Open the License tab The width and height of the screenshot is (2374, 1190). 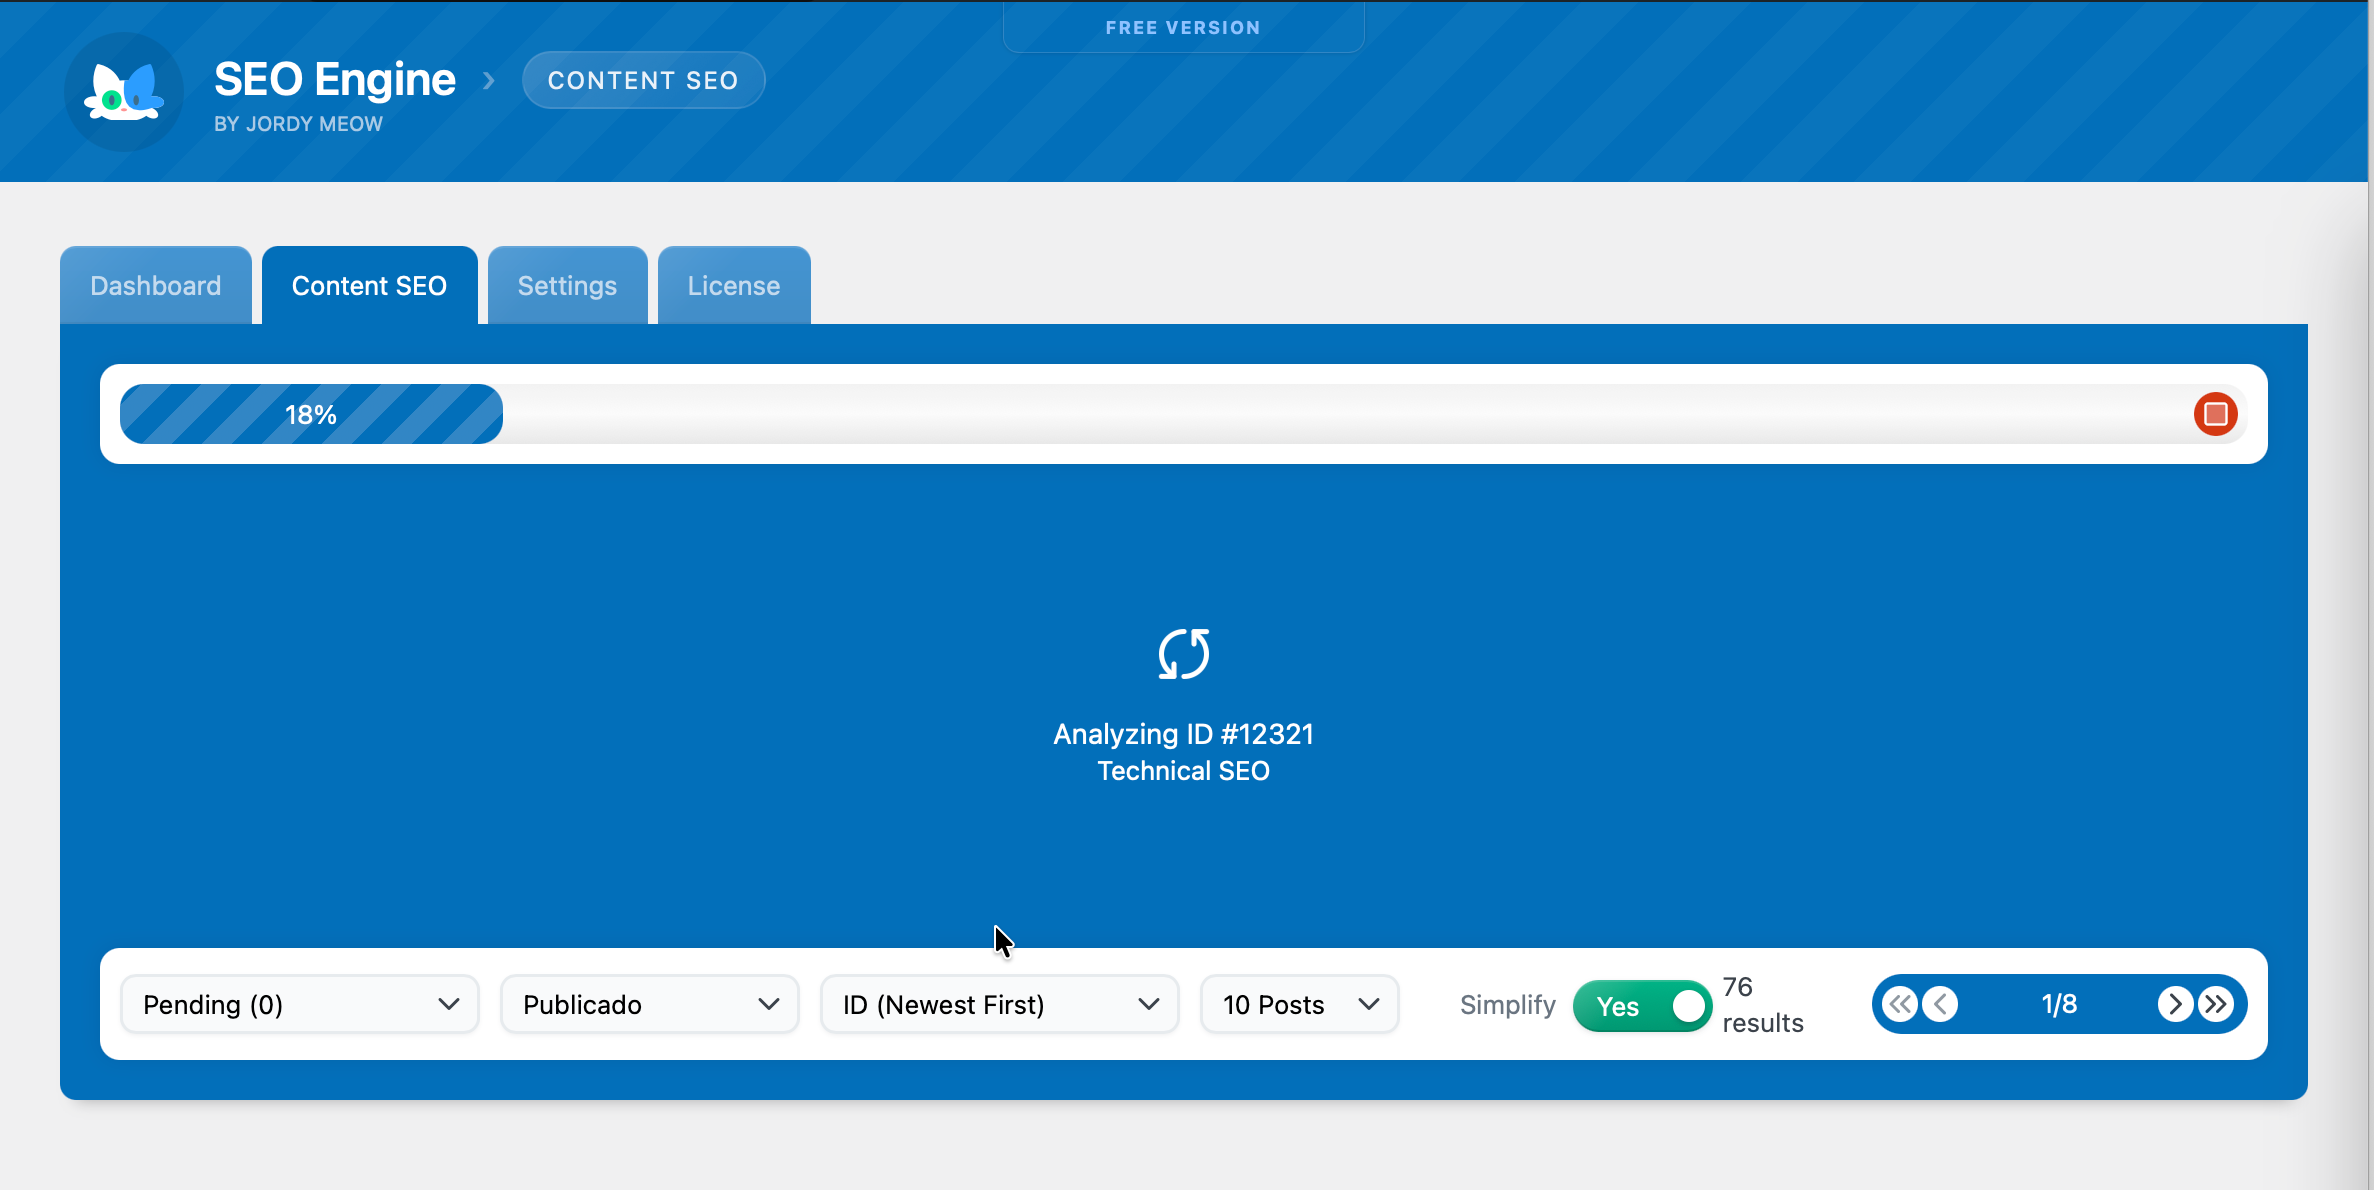(733, 286)
